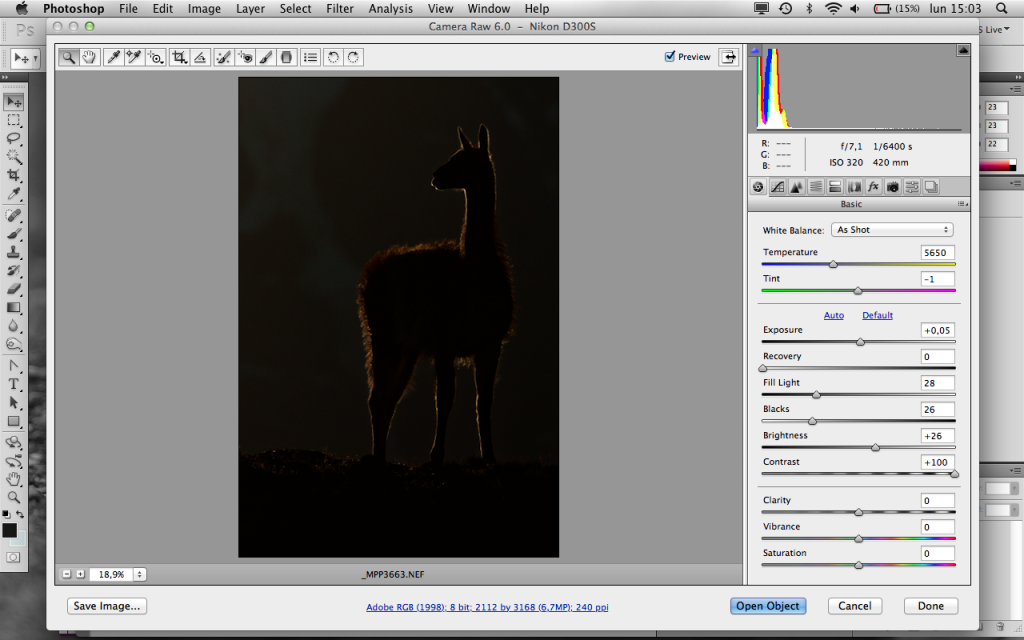This screenshot has height=640, width=1024.
Task: Open the Tone Curve panel tab
Action: pos(777,187)
